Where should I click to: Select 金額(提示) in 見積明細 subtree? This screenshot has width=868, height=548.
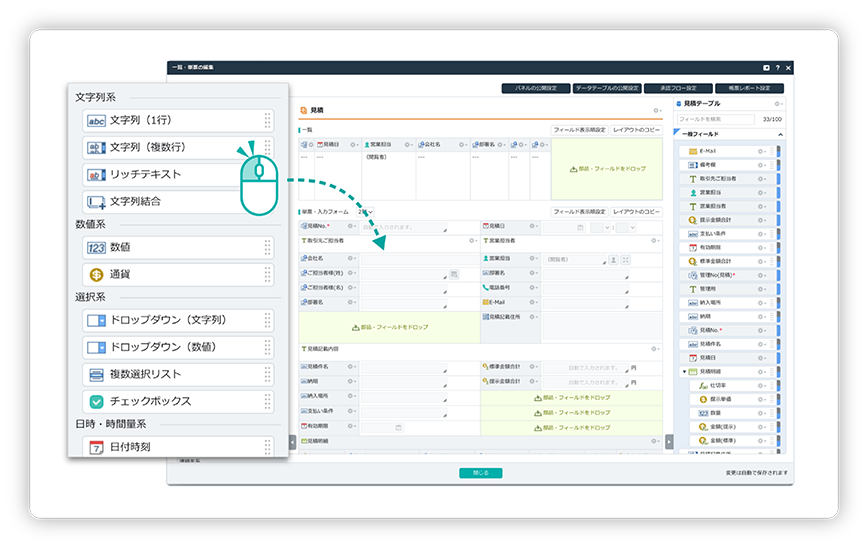point(733,427)
